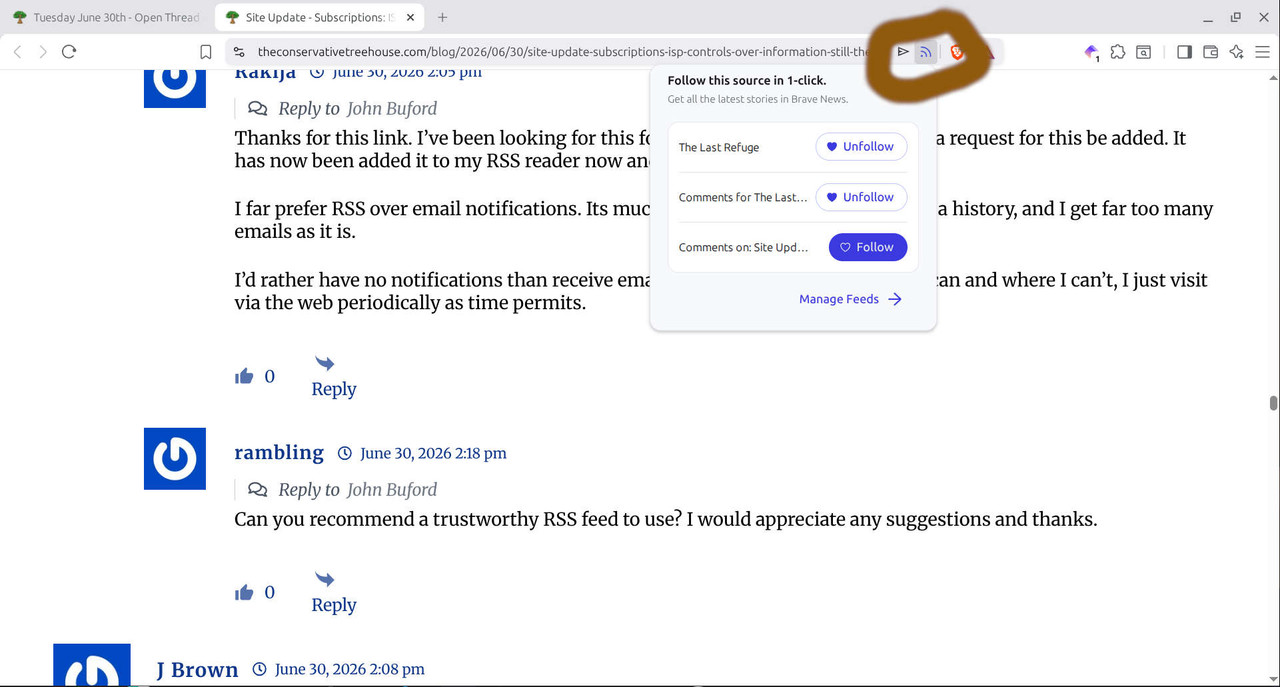Open Leo AI sparkle icon
Screen dimensions: 1280x687
pyautogui.click(x=1236, y=52)
